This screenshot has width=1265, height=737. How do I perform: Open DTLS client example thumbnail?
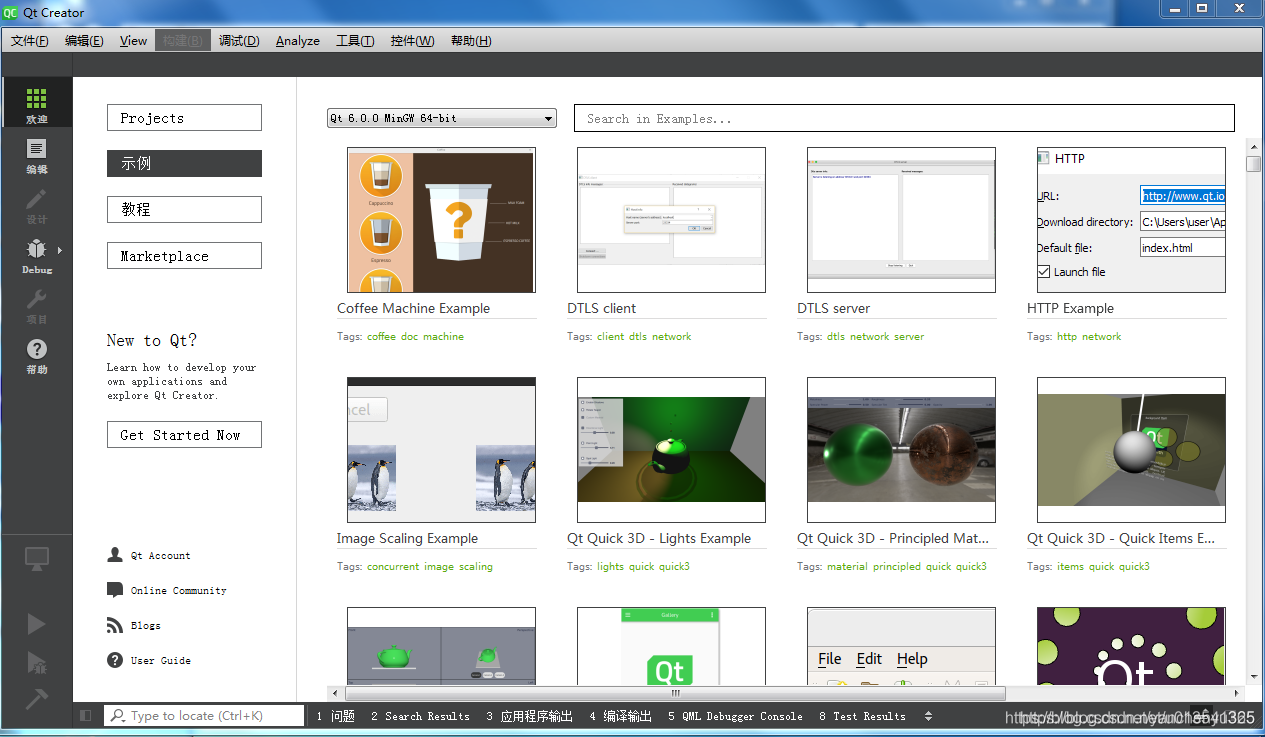click(x=671, y=220)
